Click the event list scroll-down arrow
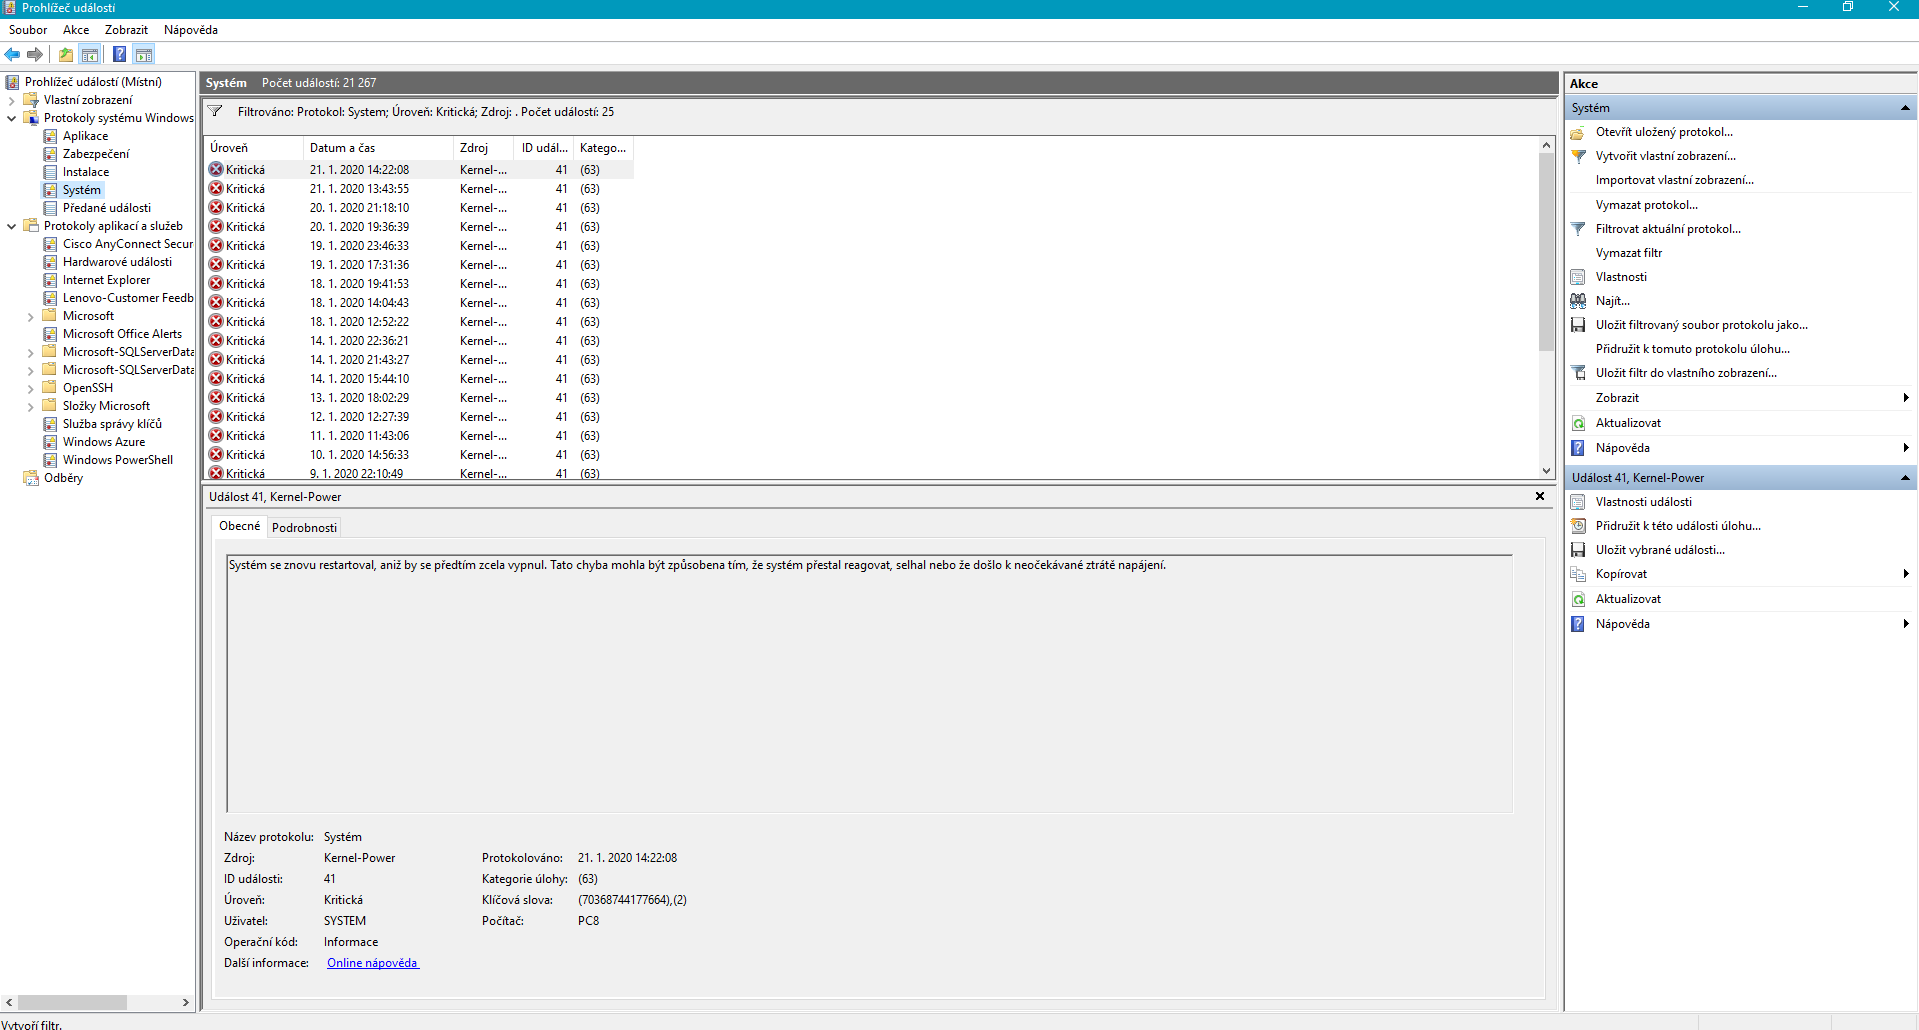Image resolution: width=1919 pixels, height=1030 pixels. (x=1546, y=471)
